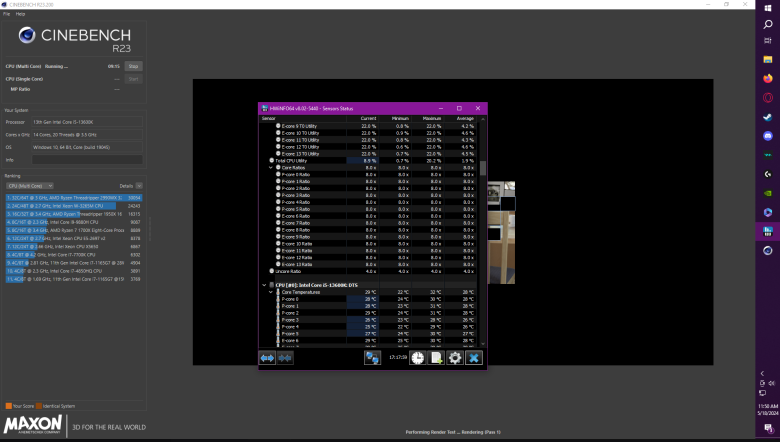This screenshot has width=780, height=442.
Task: Select the Threadripper 1950X ranking entry
Action: [74, 214]
